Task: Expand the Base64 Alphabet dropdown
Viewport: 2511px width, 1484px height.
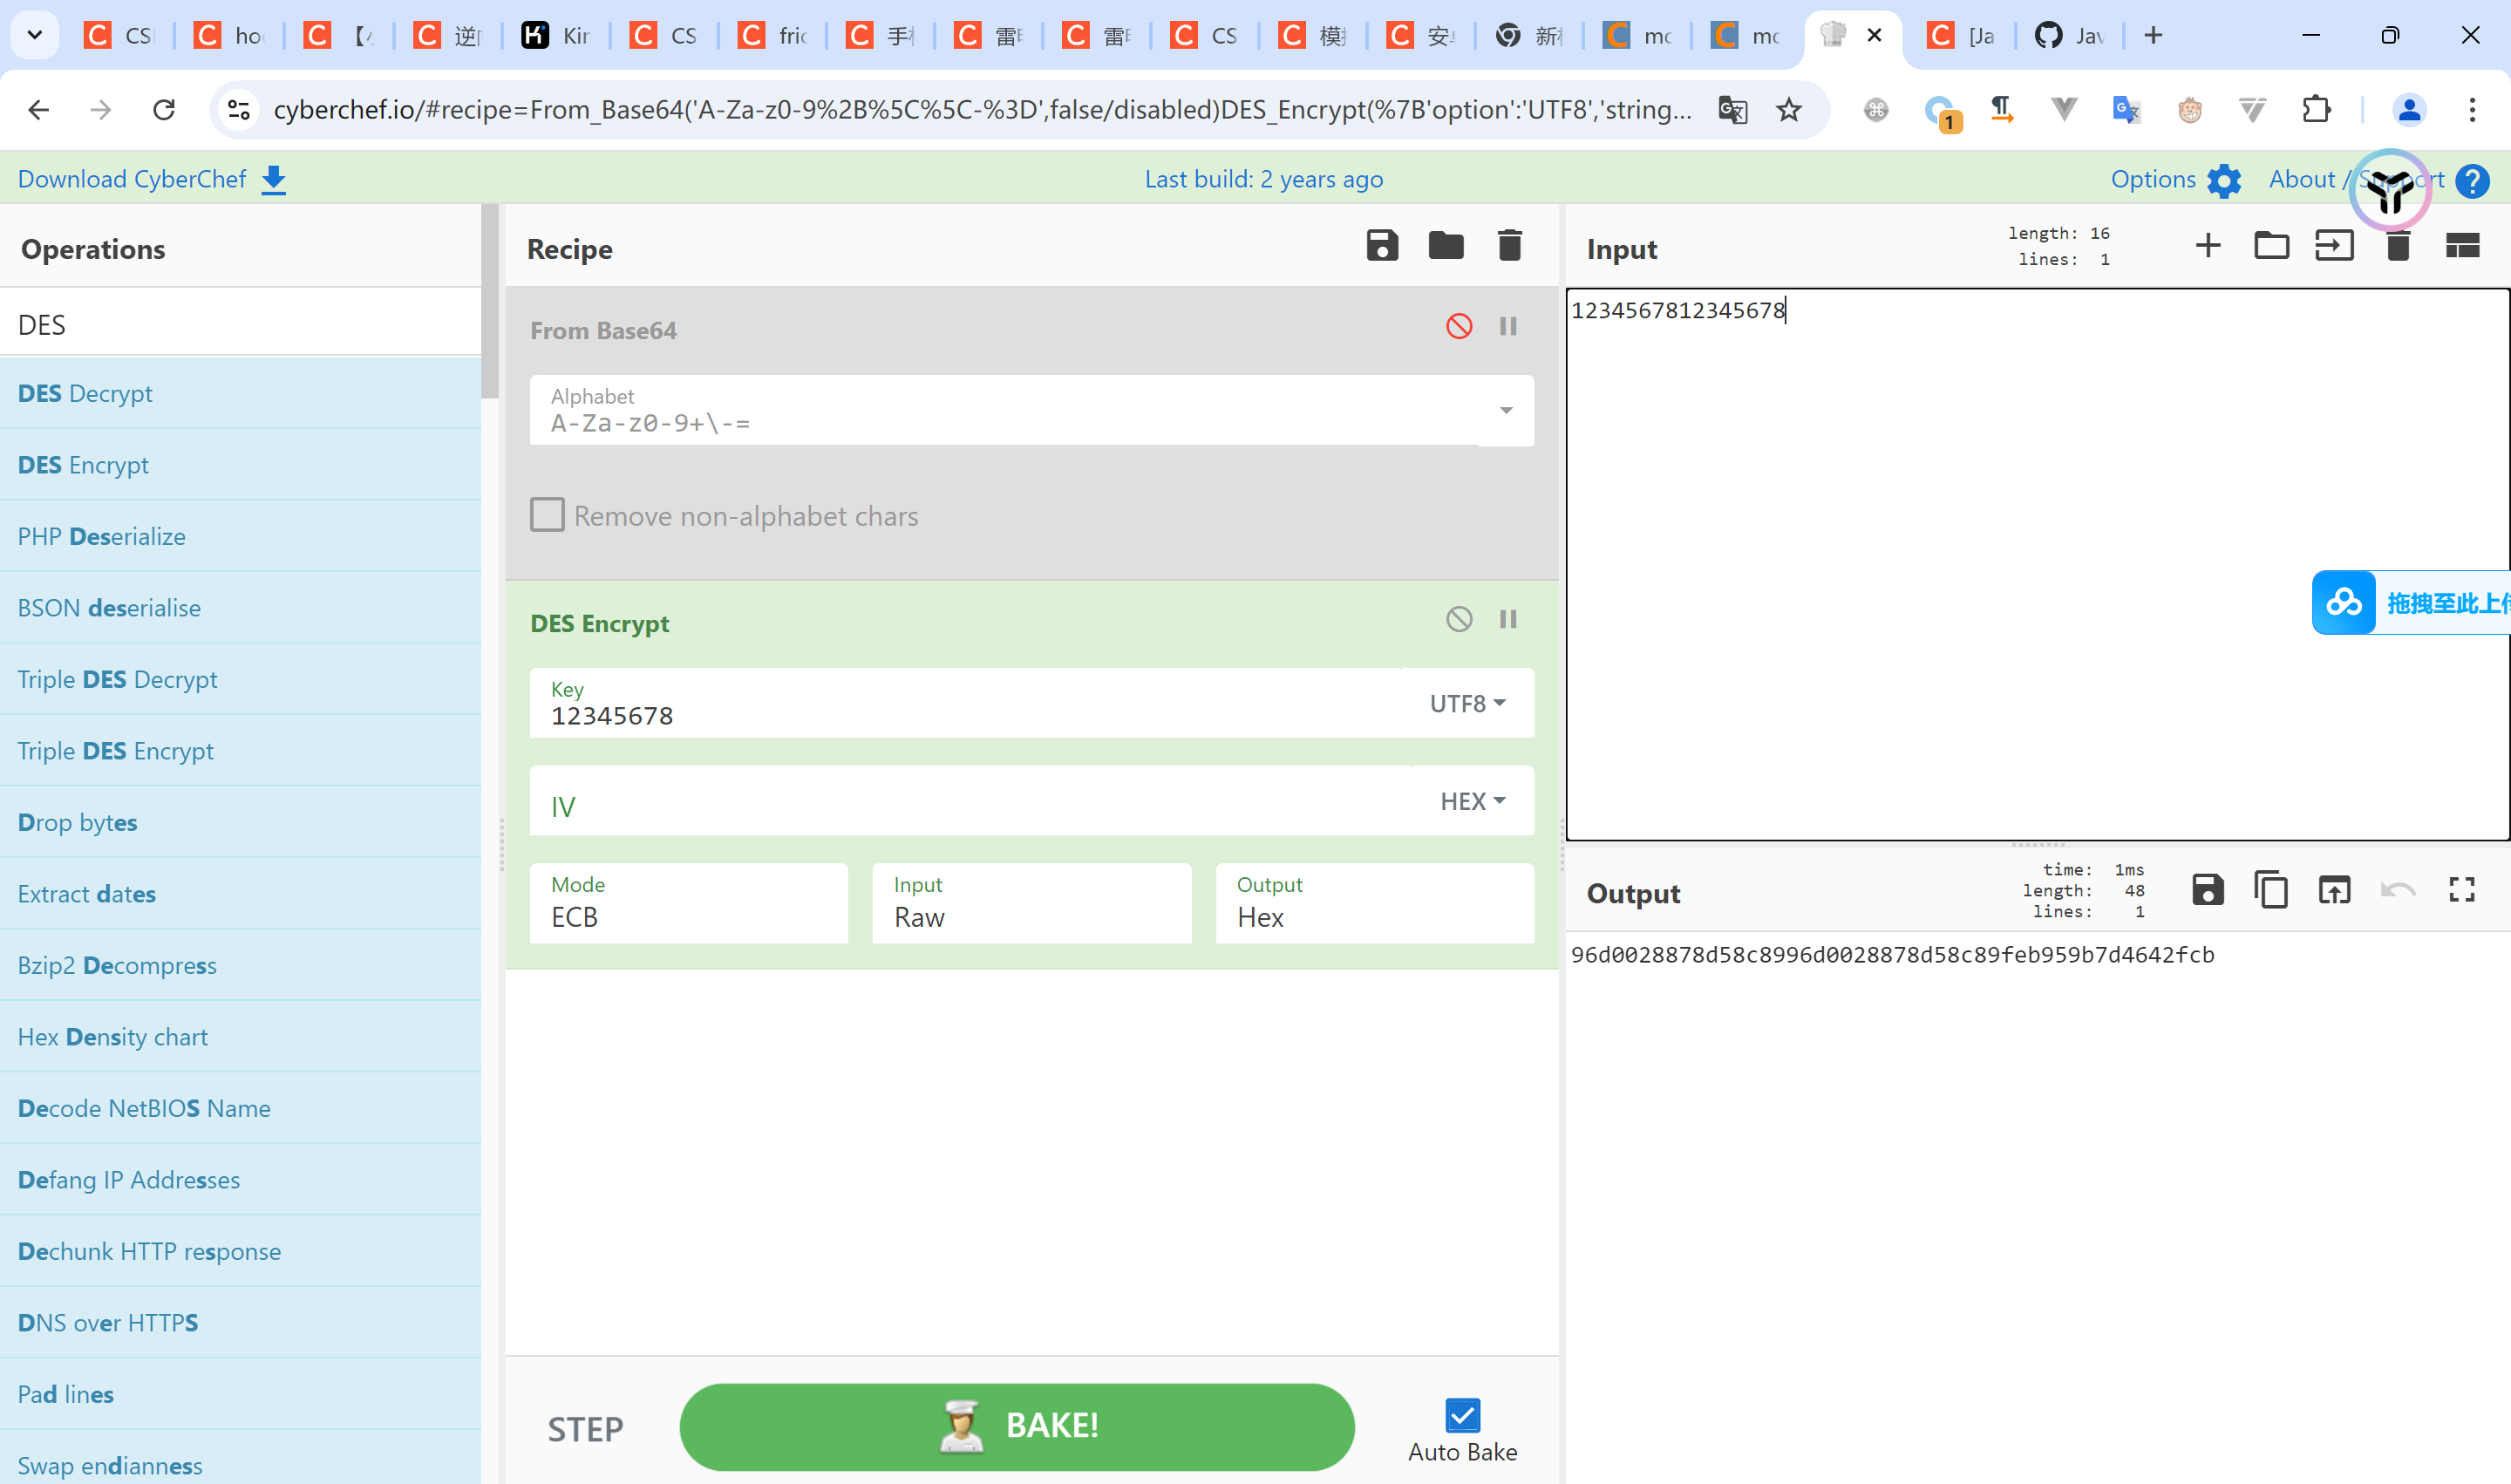Action: click(x=1505, y=410)
